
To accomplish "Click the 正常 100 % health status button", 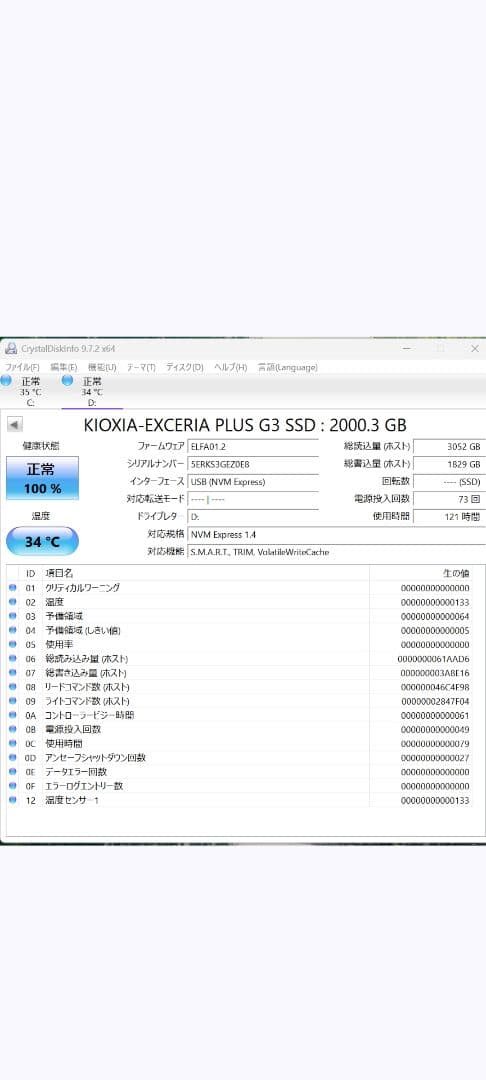I will click(42, 478).
